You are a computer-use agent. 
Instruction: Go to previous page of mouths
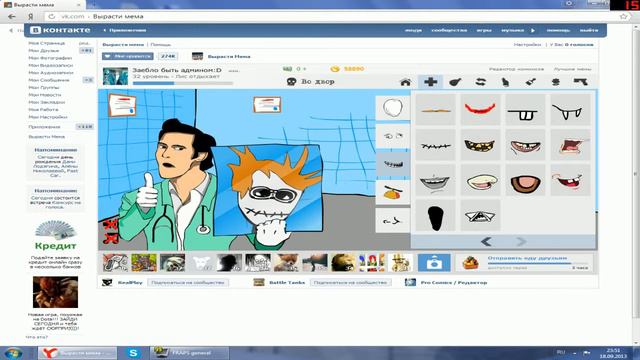click(x=486, y=242)
